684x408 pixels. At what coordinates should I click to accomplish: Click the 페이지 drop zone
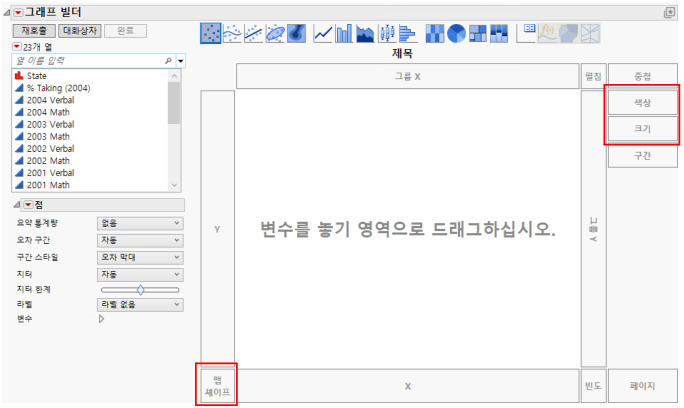(x=643, y=386)
